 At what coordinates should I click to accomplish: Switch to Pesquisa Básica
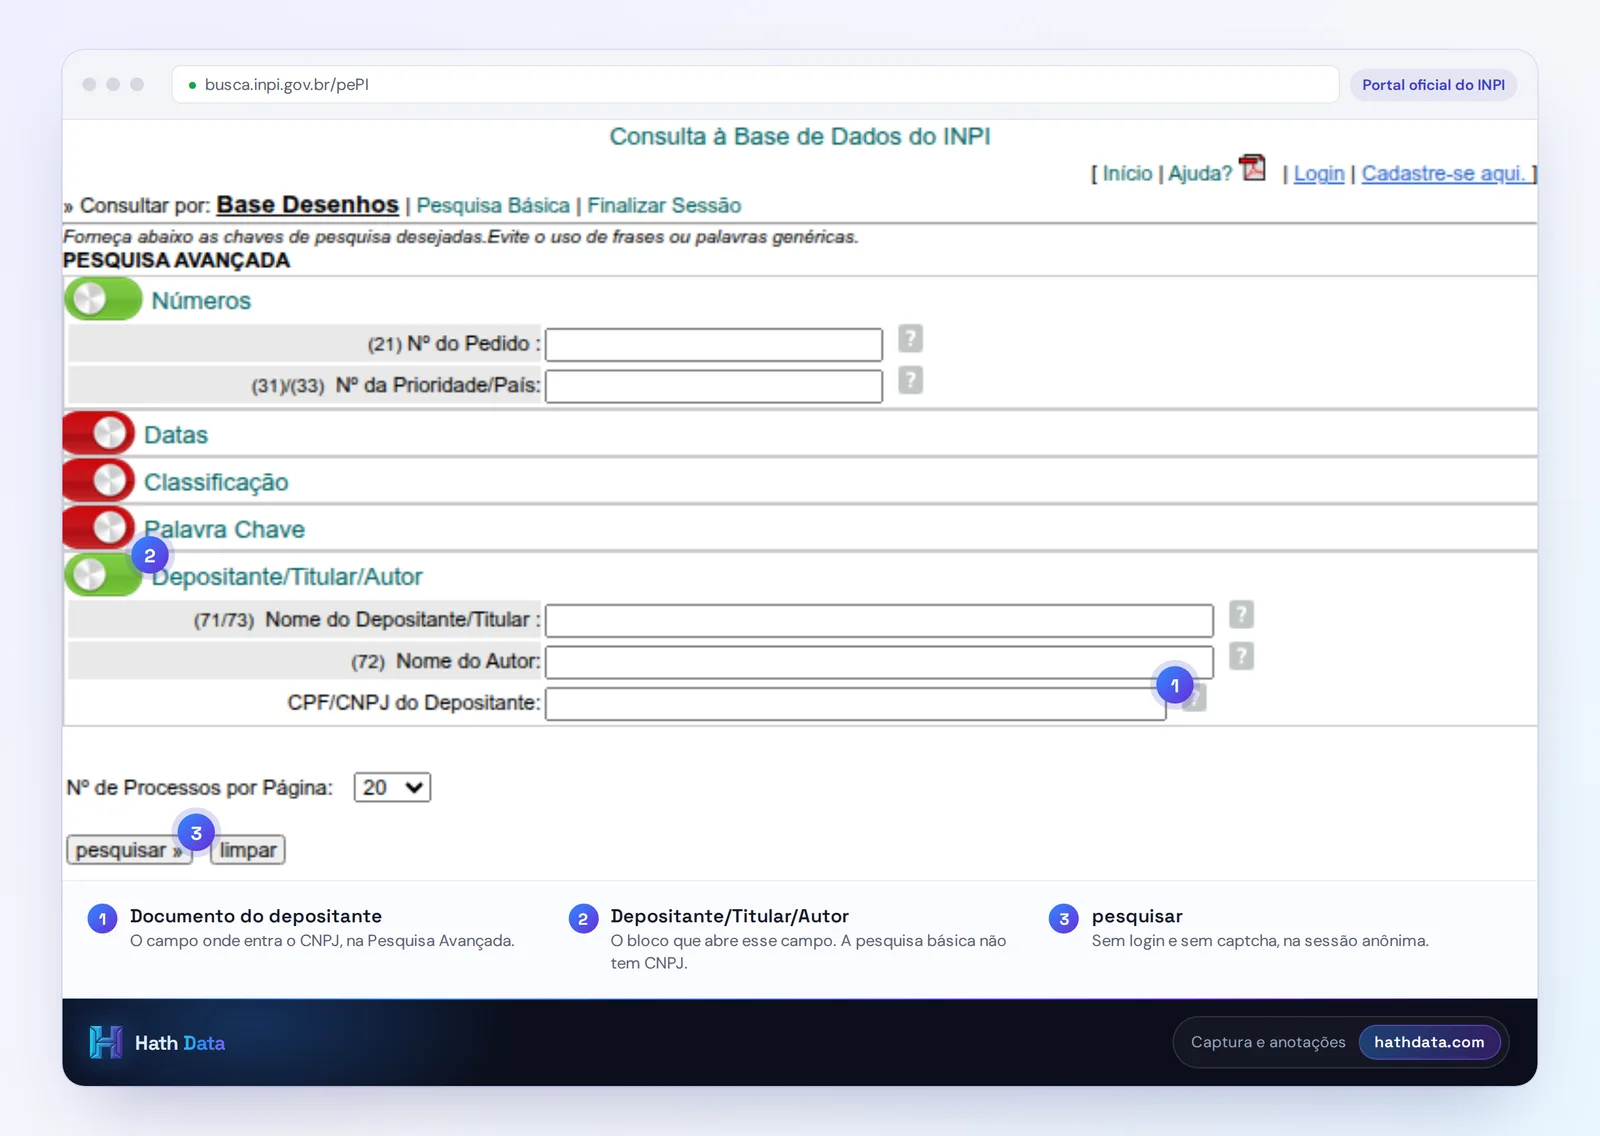[x=493, y=206]
